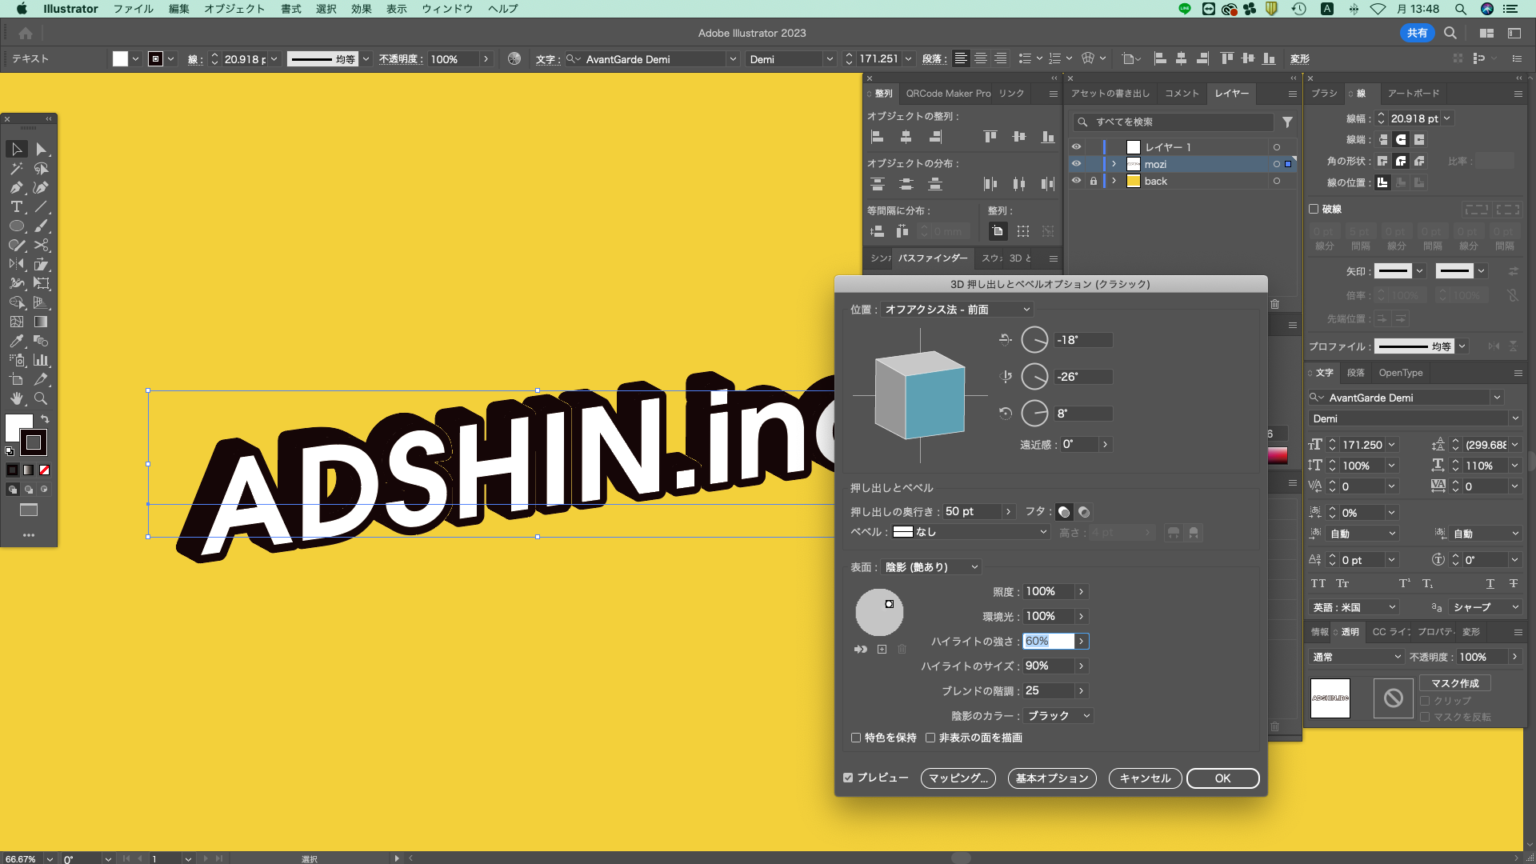The width and height of the screenshot is (1536, 864).
Task: Select the Paintbrush tool
Action: coord(41,226)
